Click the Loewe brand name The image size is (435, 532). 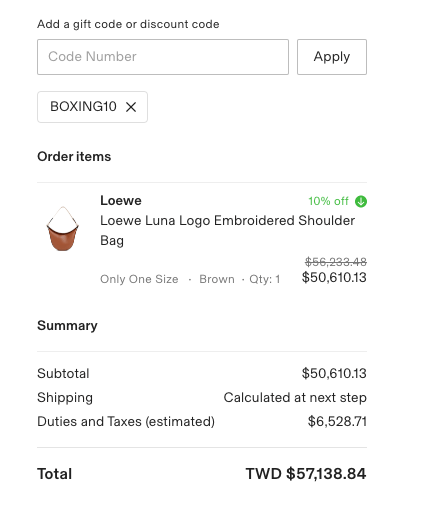pyautogui.click(x=121, y=201)
